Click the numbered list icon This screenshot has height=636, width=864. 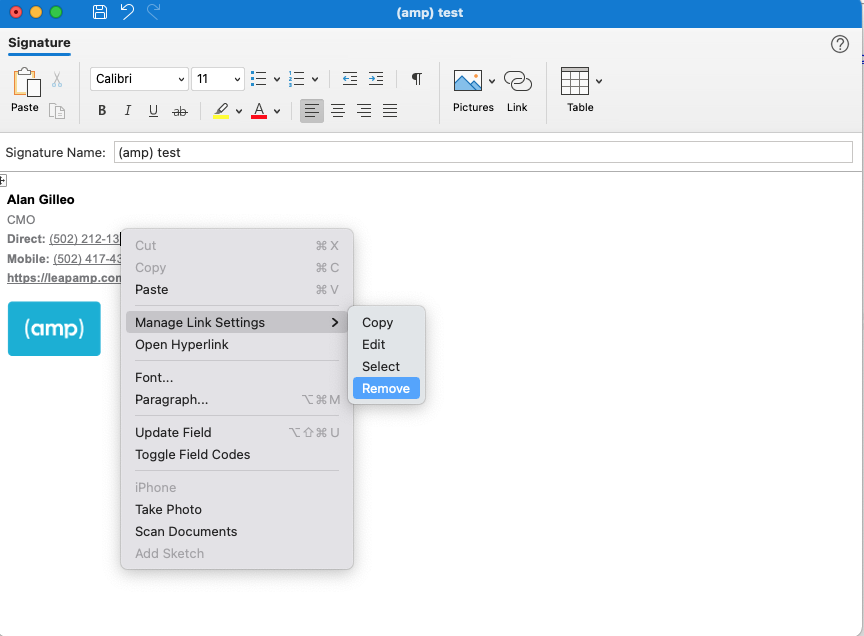pos(296,79)
